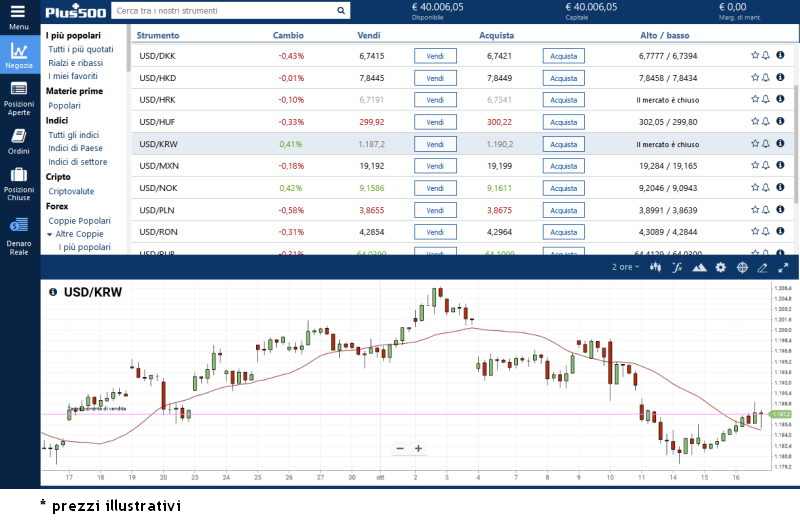Toggle favorite star for USD/NOK

pos(755,188)
